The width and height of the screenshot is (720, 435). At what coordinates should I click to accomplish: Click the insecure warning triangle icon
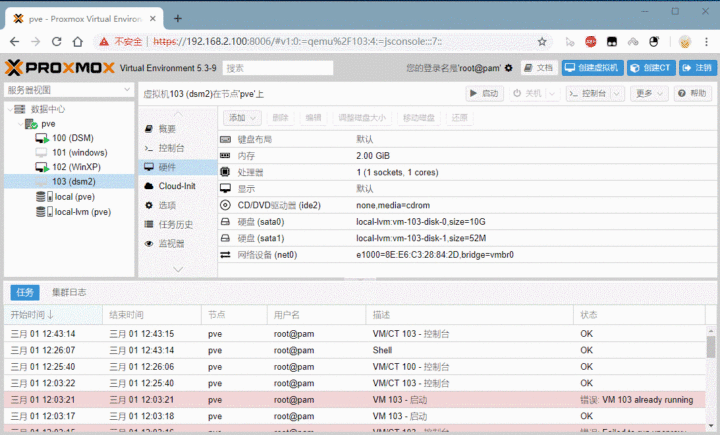[x=104, y=42]
